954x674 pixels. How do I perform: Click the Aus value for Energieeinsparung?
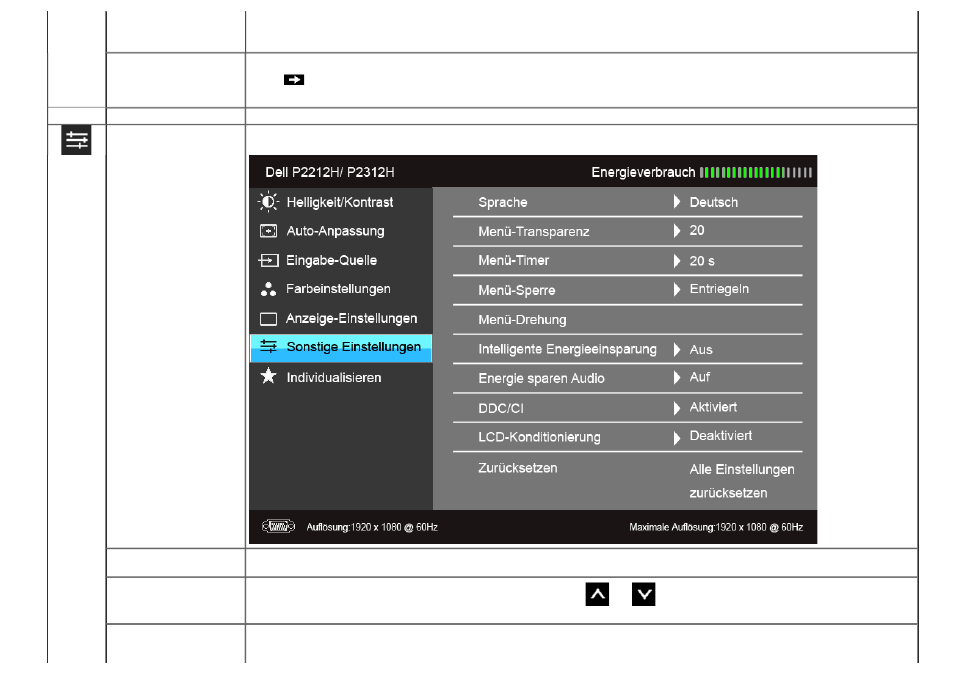[701, 350]
